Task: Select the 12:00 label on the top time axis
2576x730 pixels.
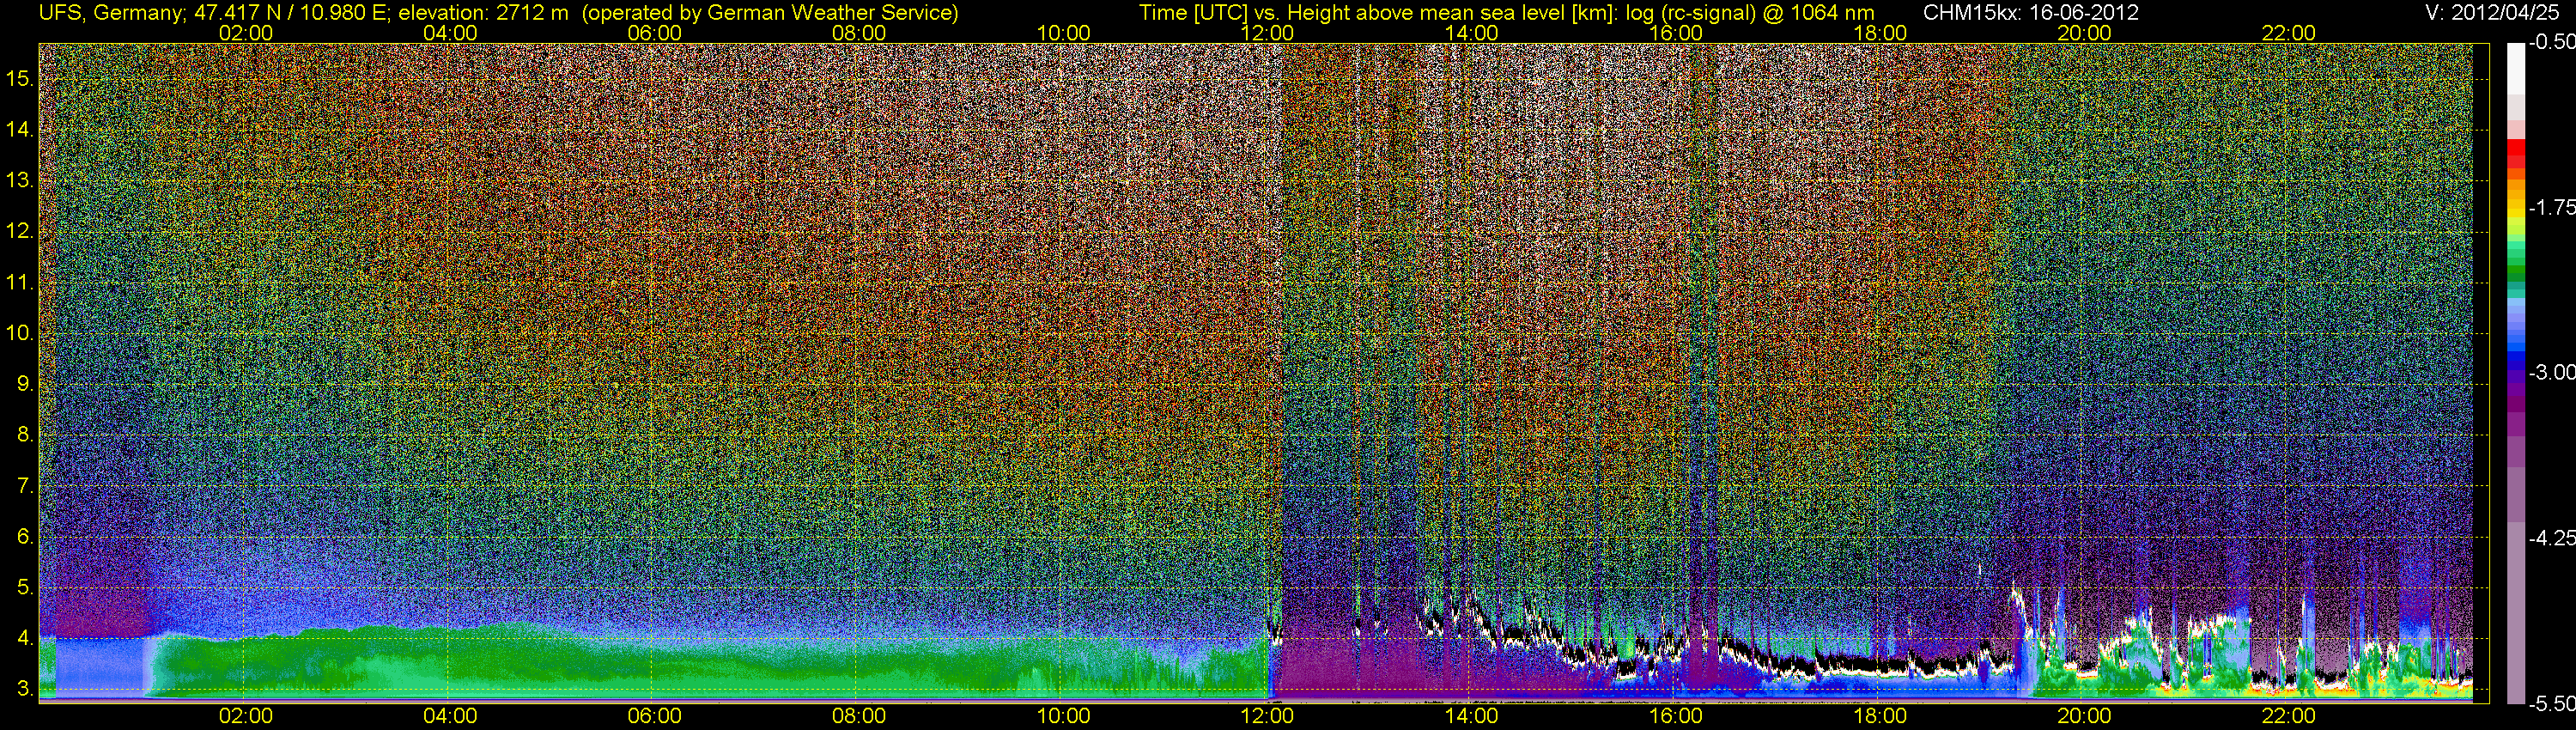Action: [x=1267, y=33]
